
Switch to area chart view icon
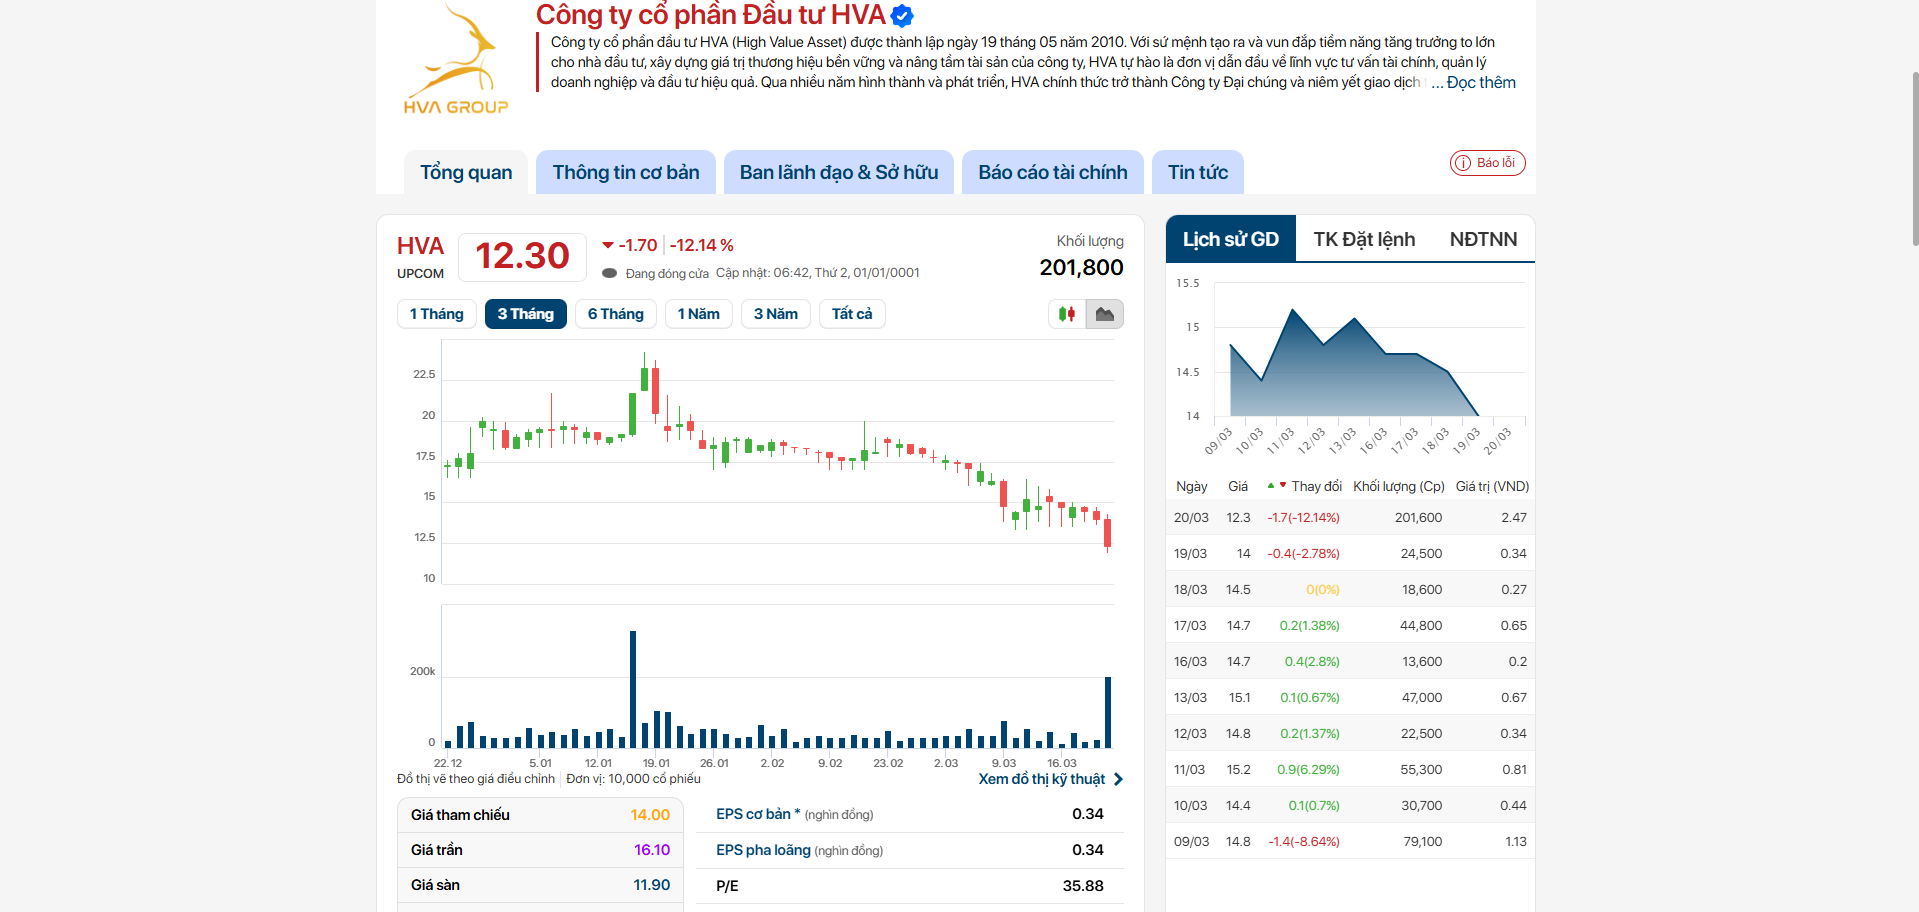(x=1105, y=314)
